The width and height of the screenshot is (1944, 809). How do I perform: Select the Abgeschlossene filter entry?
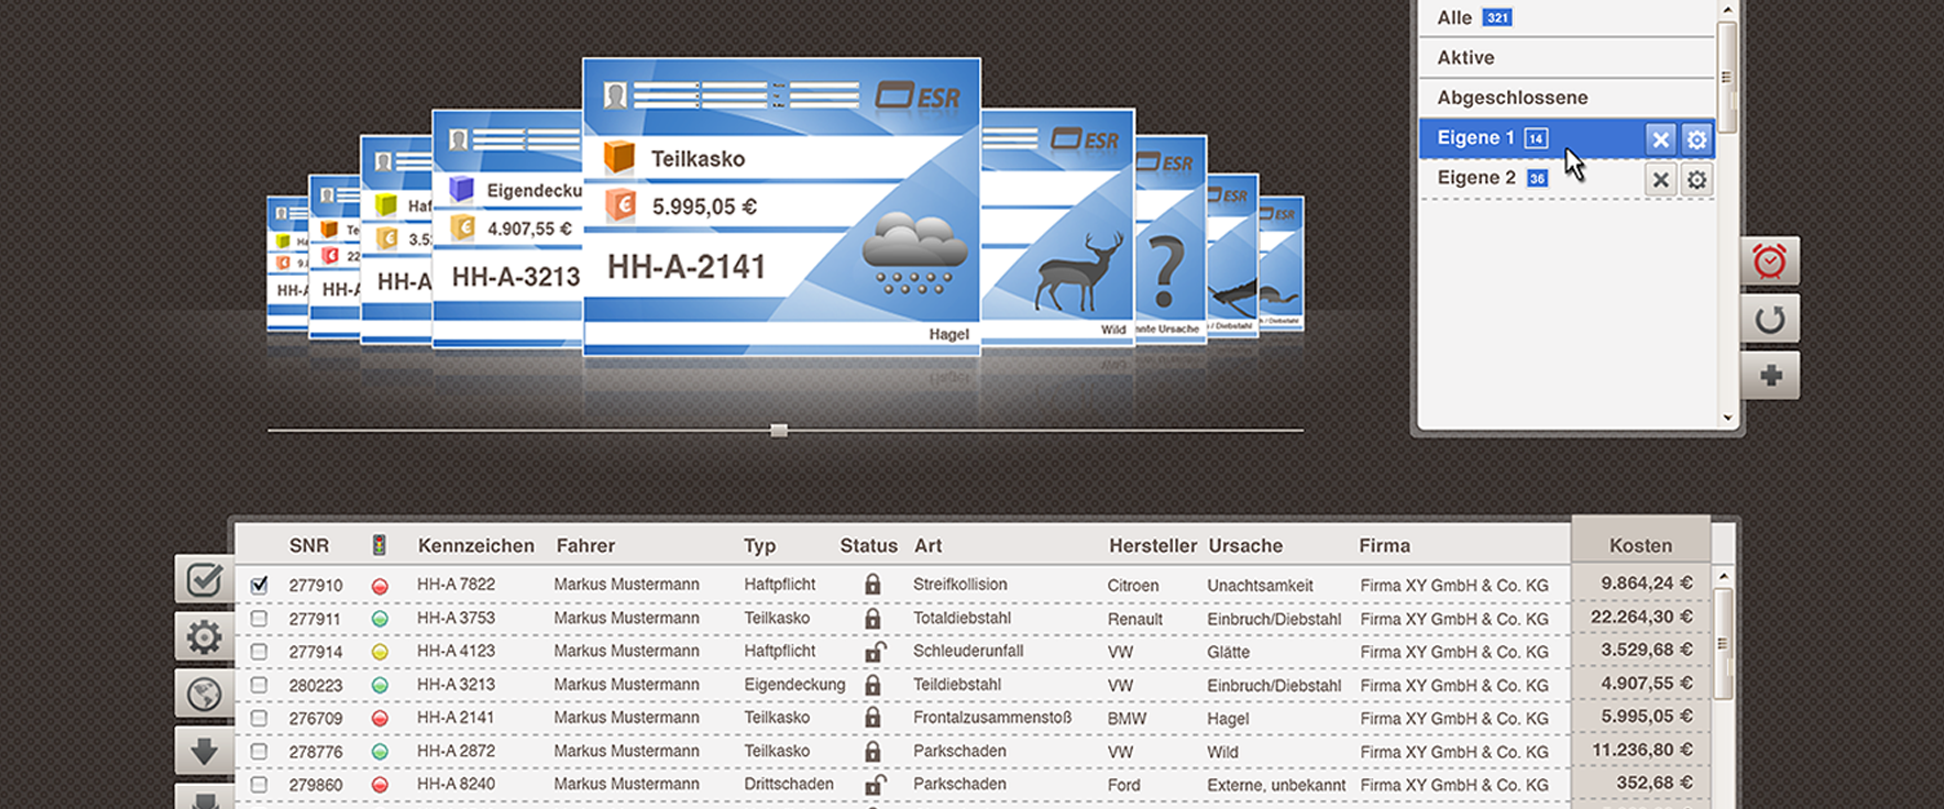coord(1512,98)
